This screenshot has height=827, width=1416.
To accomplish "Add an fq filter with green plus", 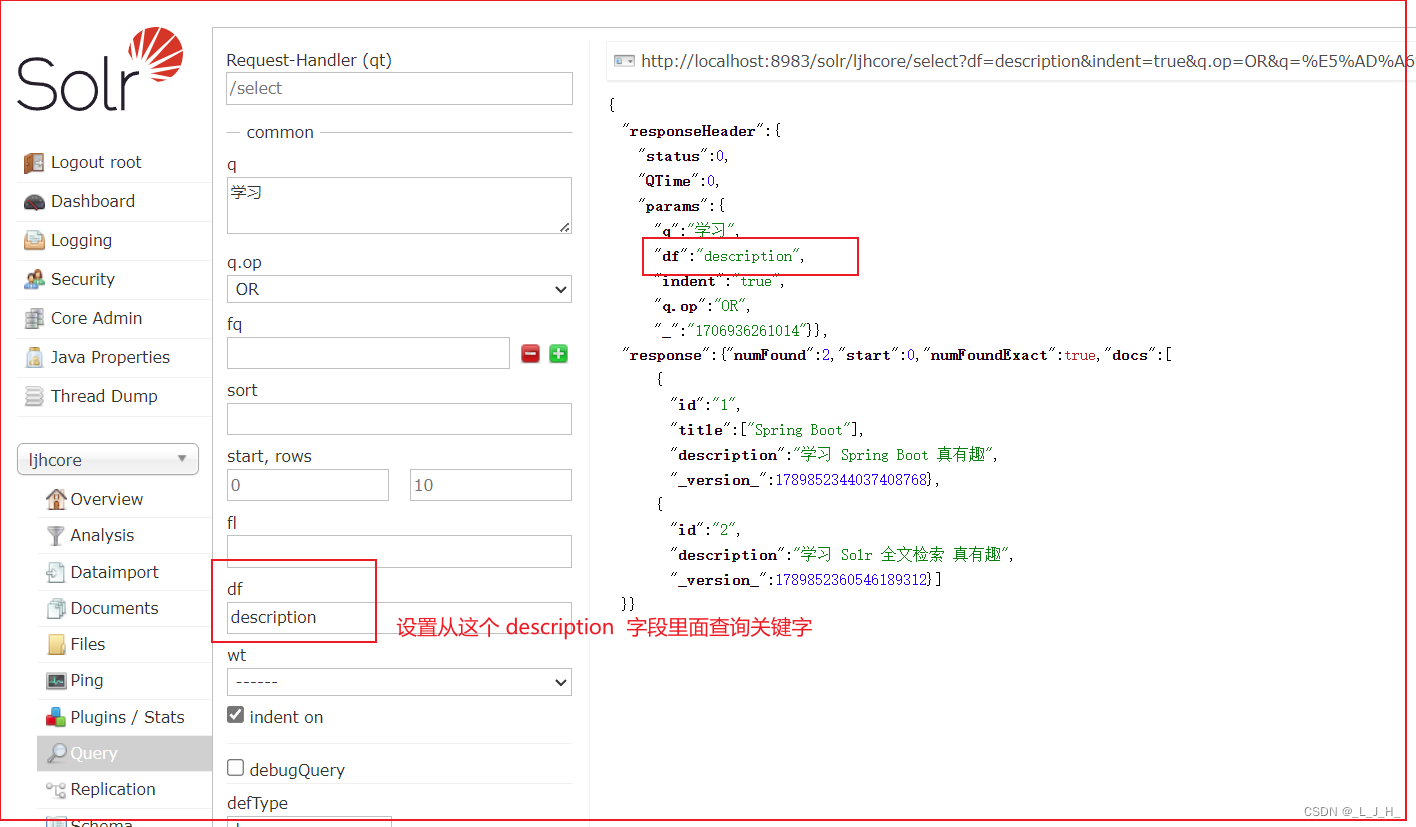I will click(559, 353).
